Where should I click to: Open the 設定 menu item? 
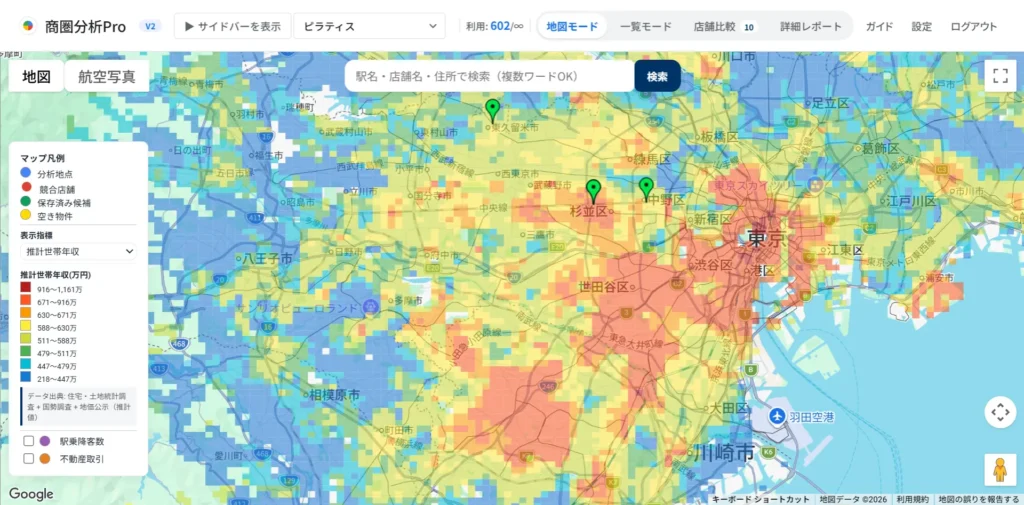[x=921, y=27]
